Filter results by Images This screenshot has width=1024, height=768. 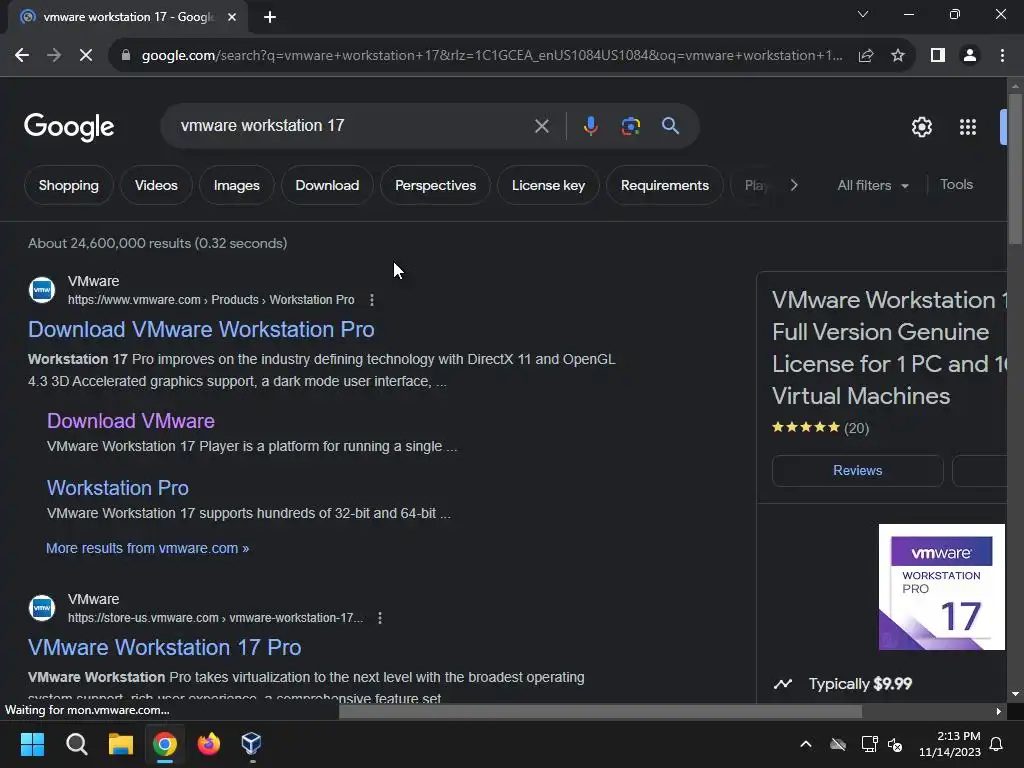click(236, 185)
